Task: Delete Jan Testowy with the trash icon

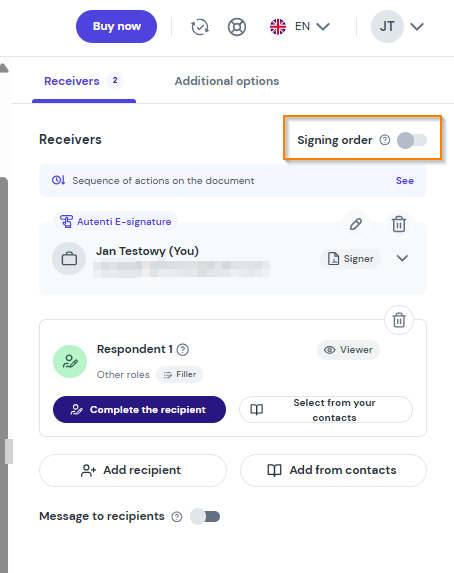Action: [x=399, y=224]
